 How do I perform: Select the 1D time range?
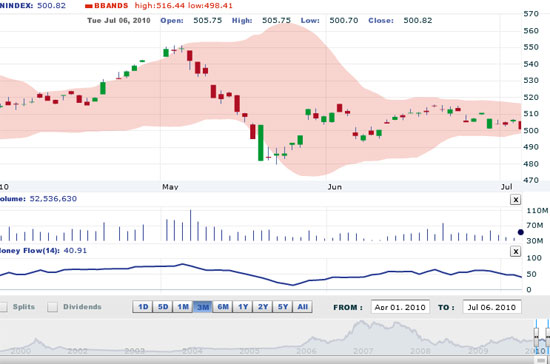[143, 307]
